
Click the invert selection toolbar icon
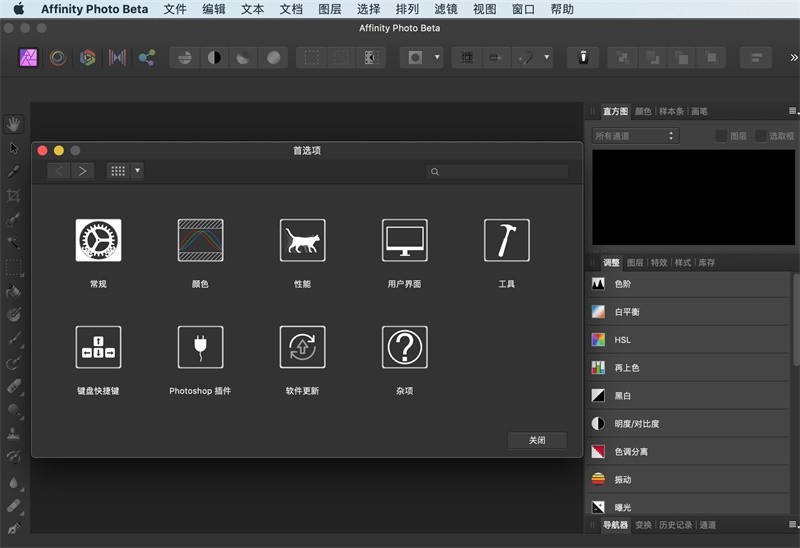click(x=371, y=58)
